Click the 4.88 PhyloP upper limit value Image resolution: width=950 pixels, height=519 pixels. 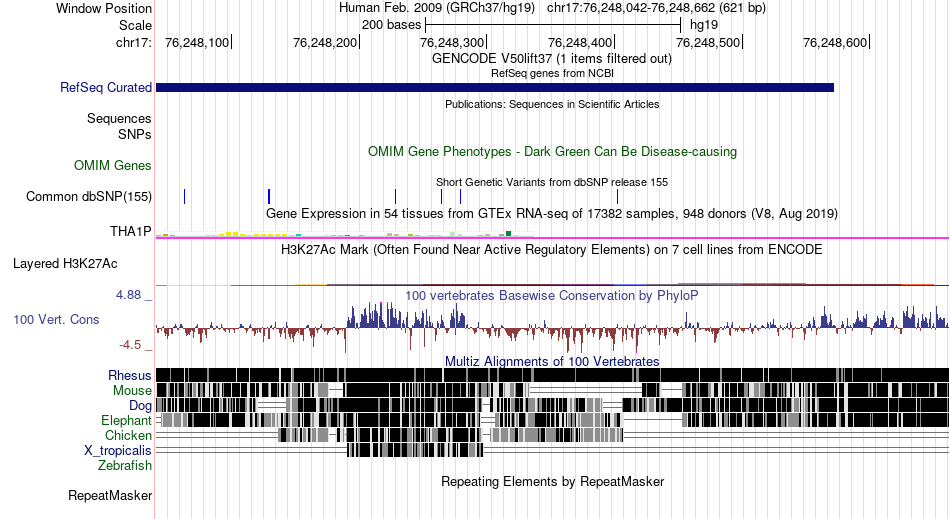128,295
